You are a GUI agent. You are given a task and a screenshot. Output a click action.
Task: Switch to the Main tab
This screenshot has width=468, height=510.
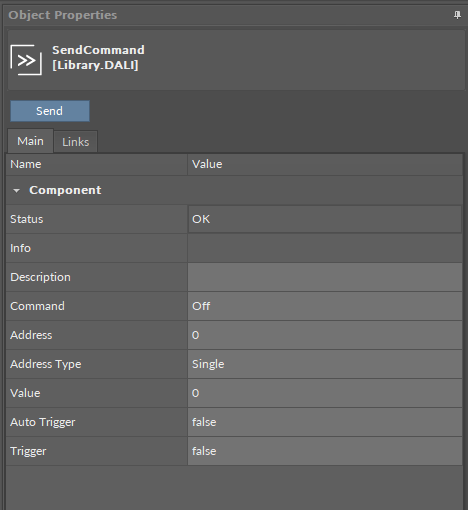(x=30, y=141)
